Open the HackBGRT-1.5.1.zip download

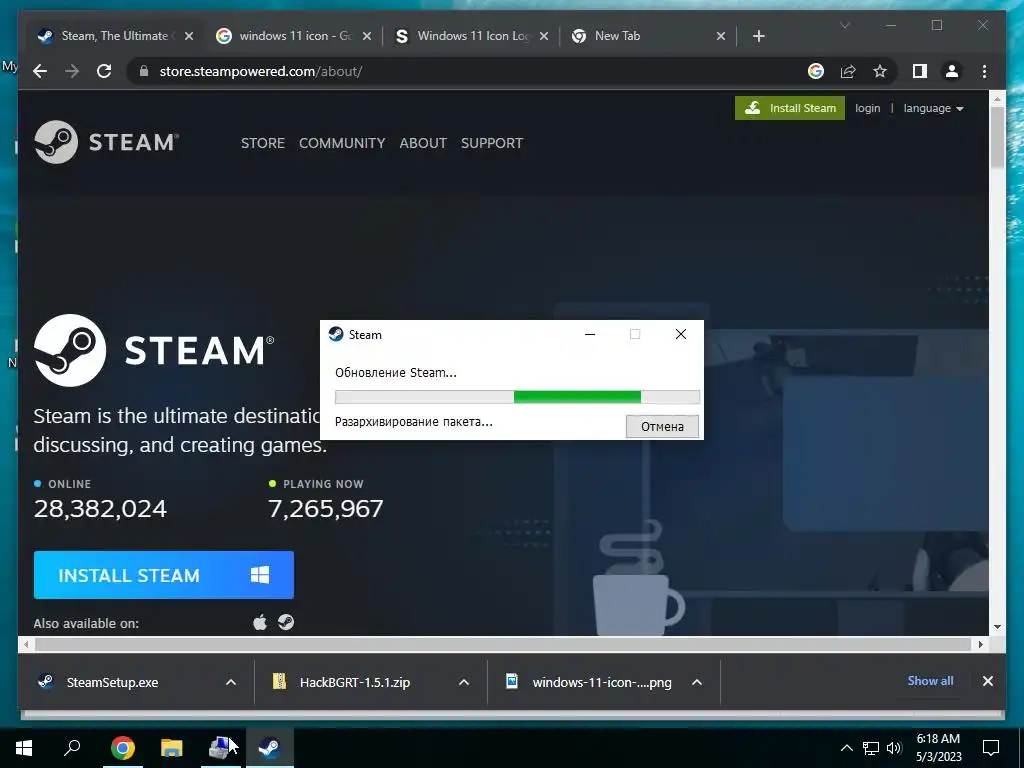point(355,682)
